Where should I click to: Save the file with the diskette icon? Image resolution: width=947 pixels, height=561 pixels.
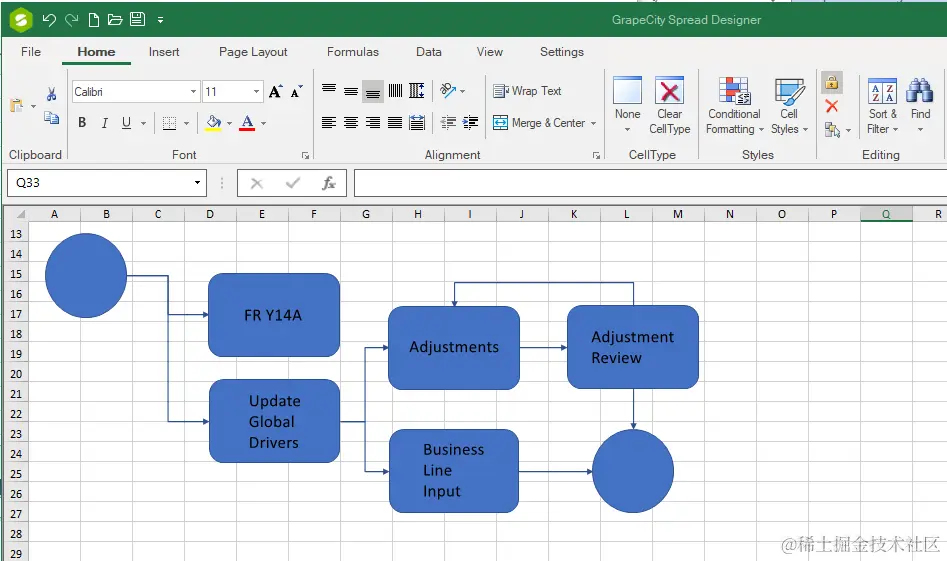coord(138,19)
